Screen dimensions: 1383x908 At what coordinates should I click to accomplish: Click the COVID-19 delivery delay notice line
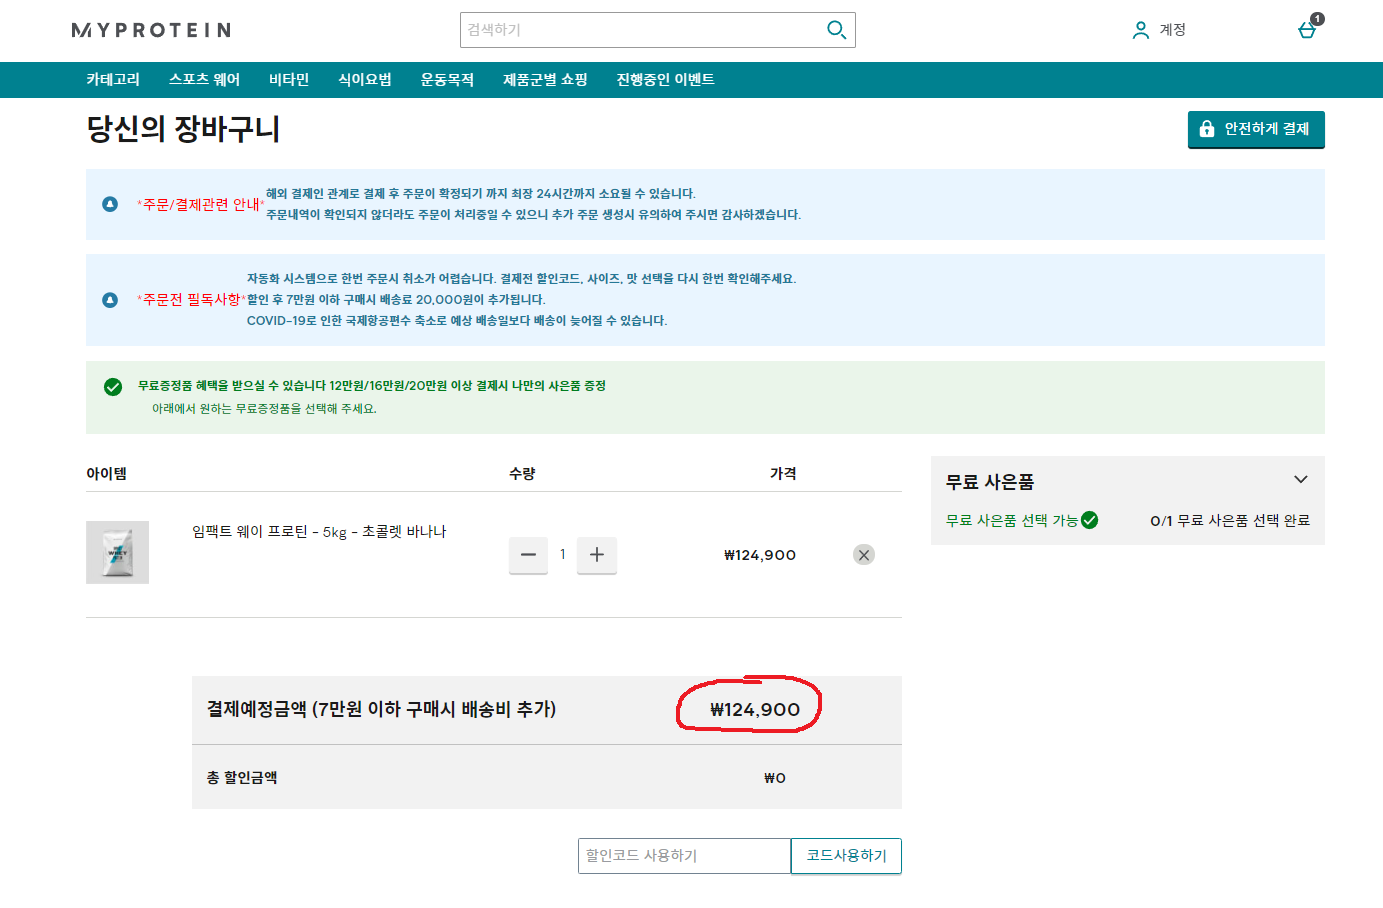tap(457, 321)
